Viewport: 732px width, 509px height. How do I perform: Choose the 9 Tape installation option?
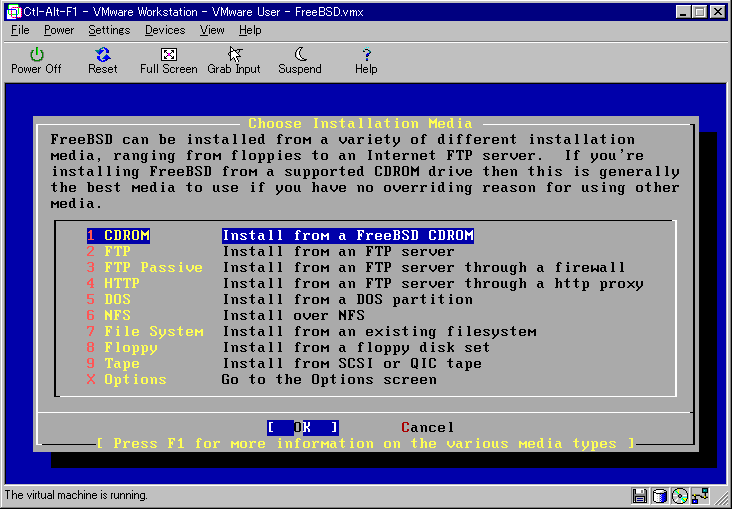click(113, 363)
